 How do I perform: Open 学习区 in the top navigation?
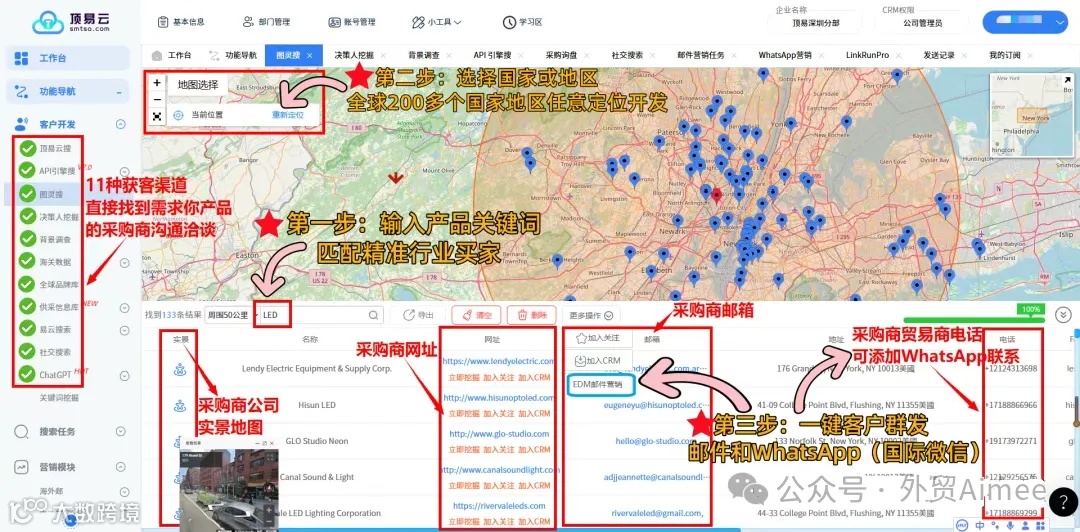point(523,22)
